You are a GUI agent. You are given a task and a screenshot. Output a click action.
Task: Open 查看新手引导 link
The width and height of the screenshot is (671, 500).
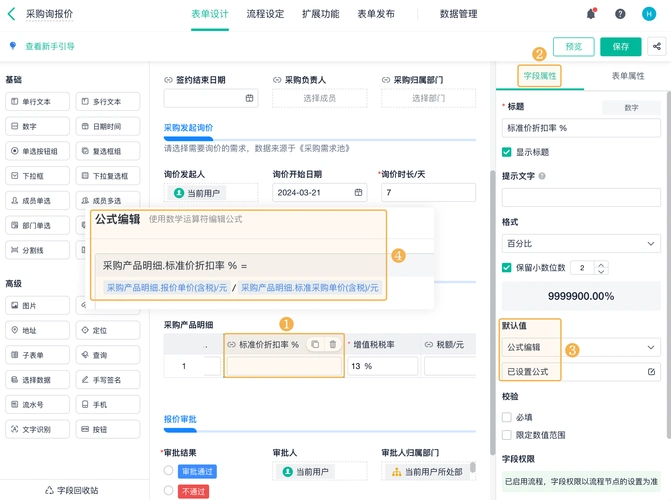(x=50, y=46)
